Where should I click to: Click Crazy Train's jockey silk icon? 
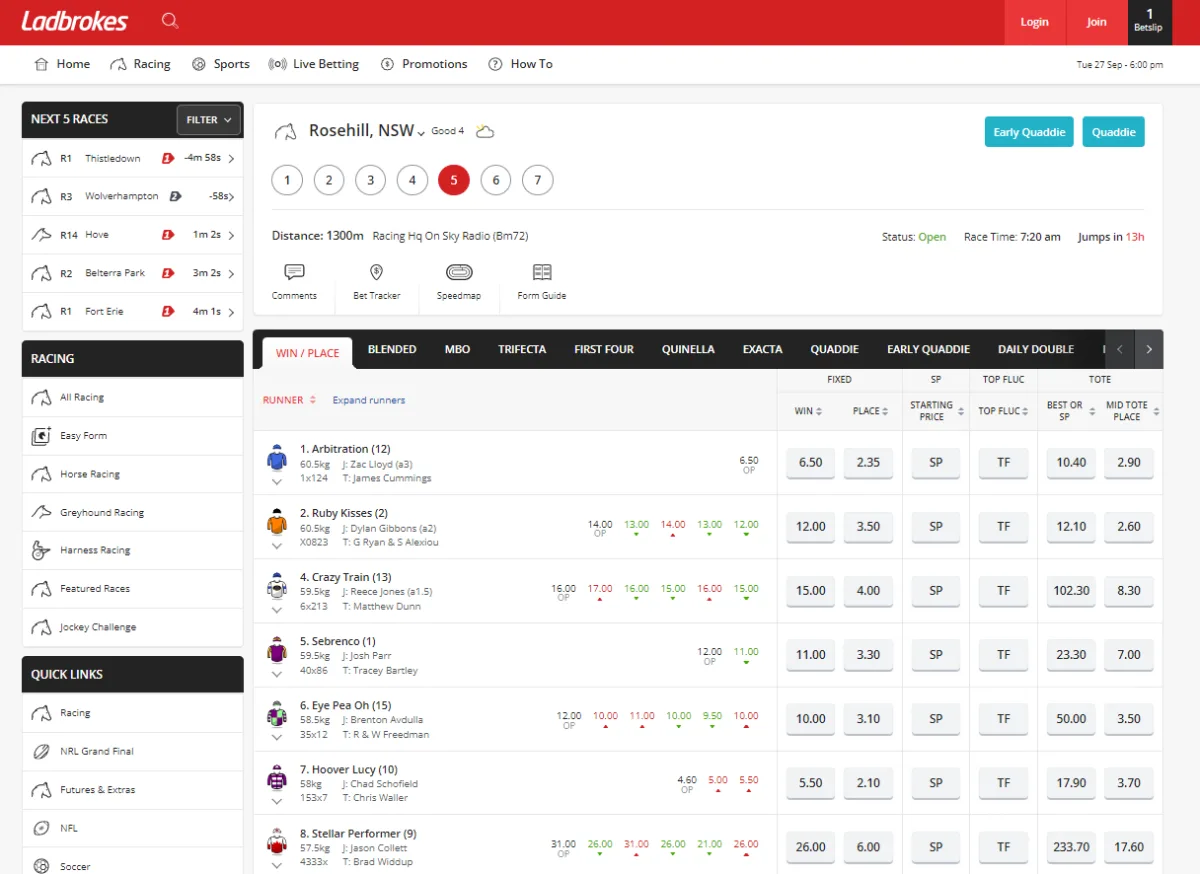277,588
